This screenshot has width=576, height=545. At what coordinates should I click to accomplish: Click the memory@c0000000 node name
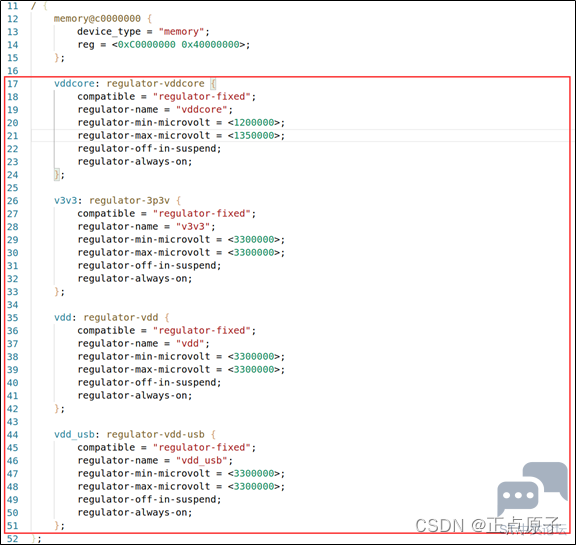point(97,18)
